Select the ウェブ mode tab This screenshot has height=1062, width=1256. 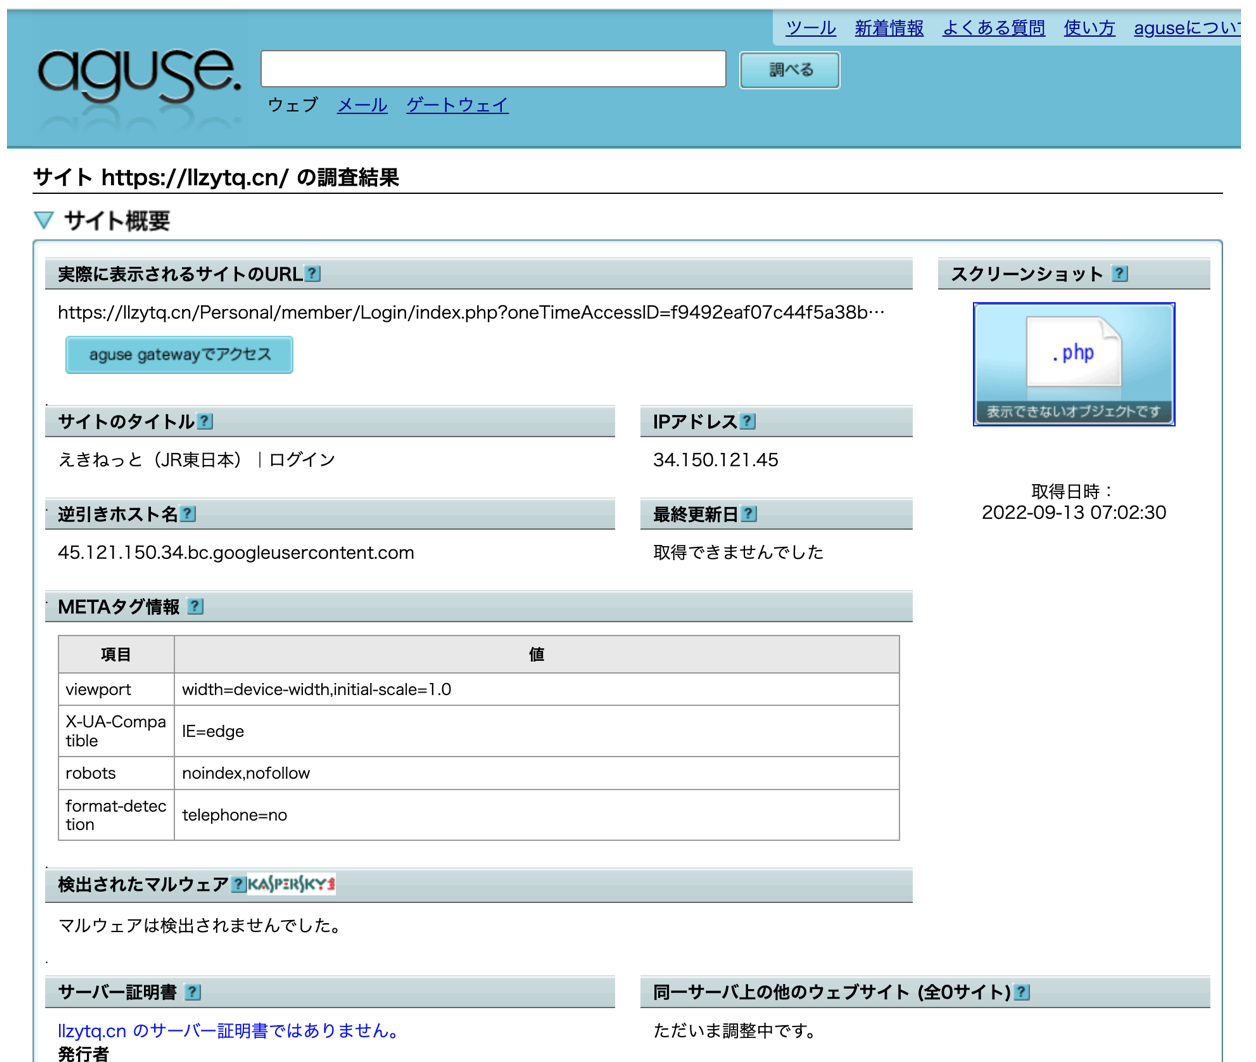pos(292,105)
